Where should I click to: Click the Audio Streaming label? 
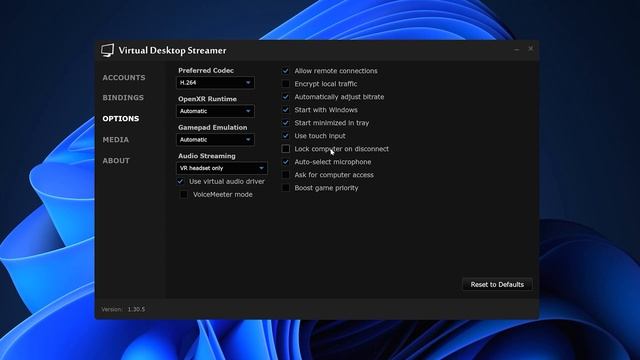[207, 156]
